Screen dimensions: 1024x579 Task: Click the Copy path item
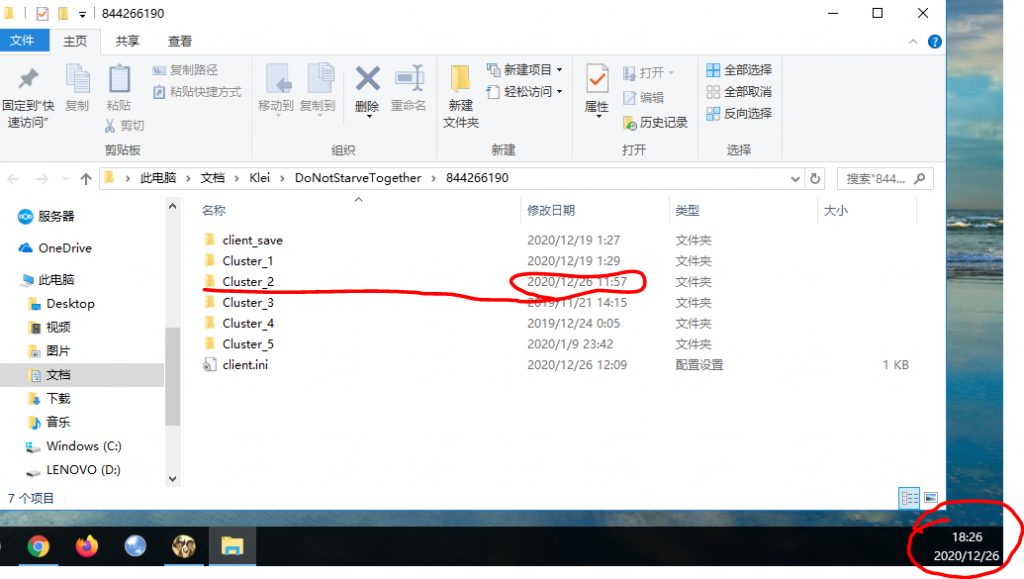pos(185,70)
